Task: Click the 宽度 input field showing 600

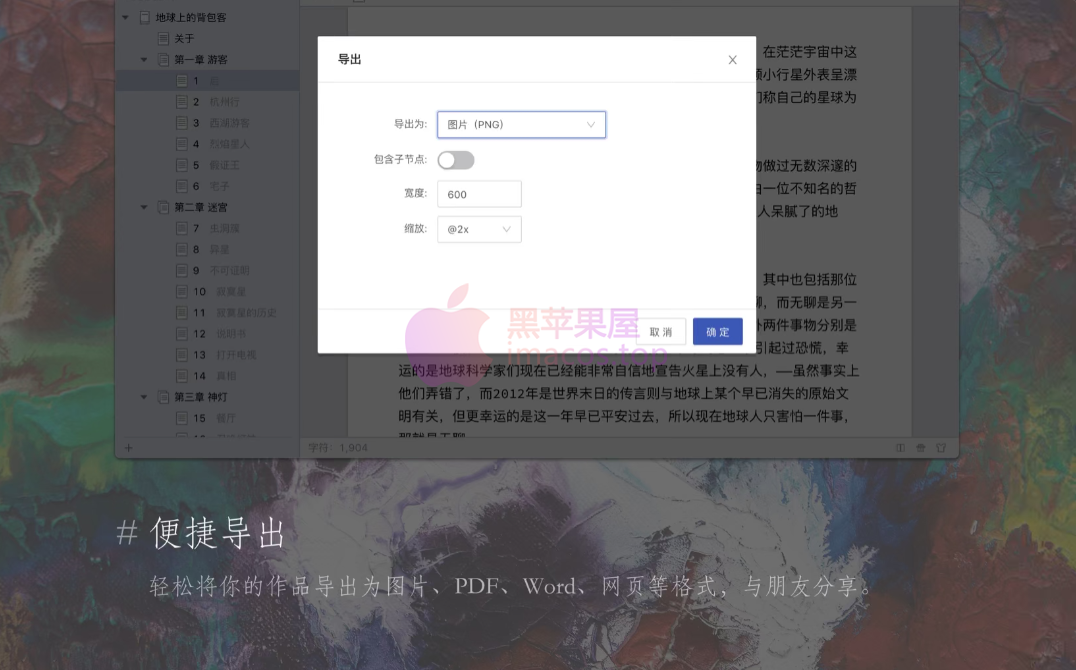Action: point(479,194)
